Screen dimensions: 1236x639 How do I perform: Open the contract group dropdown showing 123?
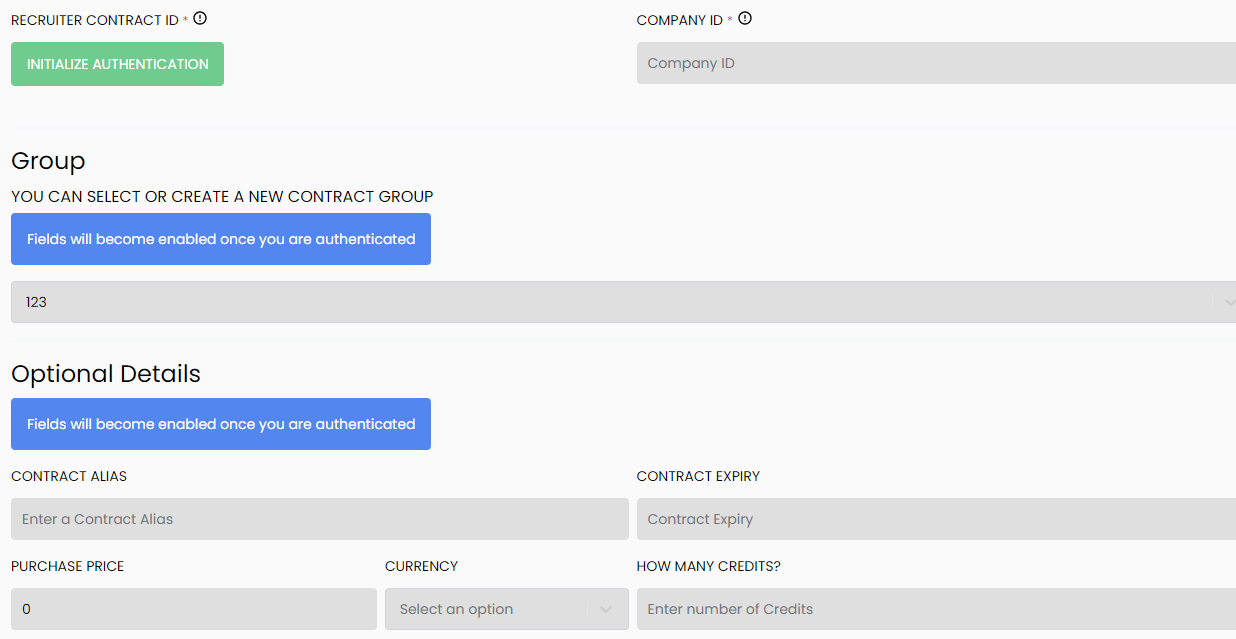pyautogui.click(x=623, y=302)
